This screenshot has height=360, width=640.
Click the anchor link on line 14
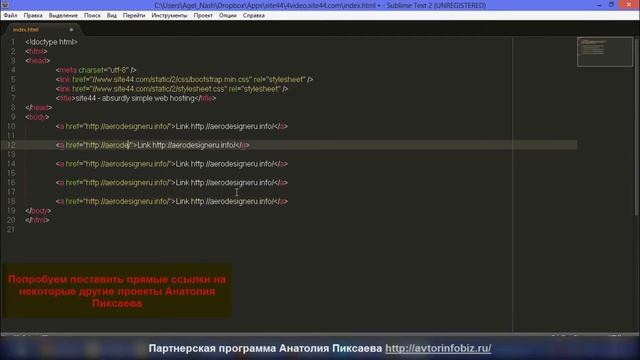coord(172,164)
